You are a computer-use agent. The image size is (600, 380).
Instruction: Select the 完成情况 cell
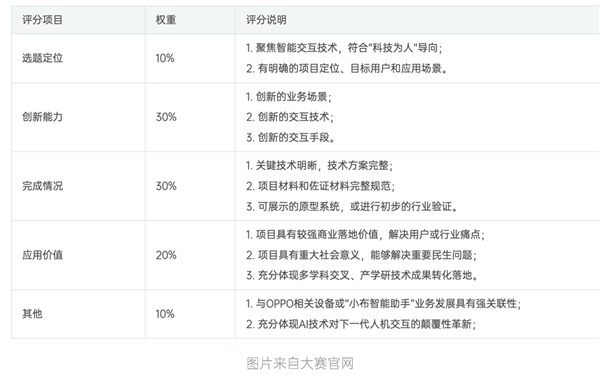(x=42, y=186)
